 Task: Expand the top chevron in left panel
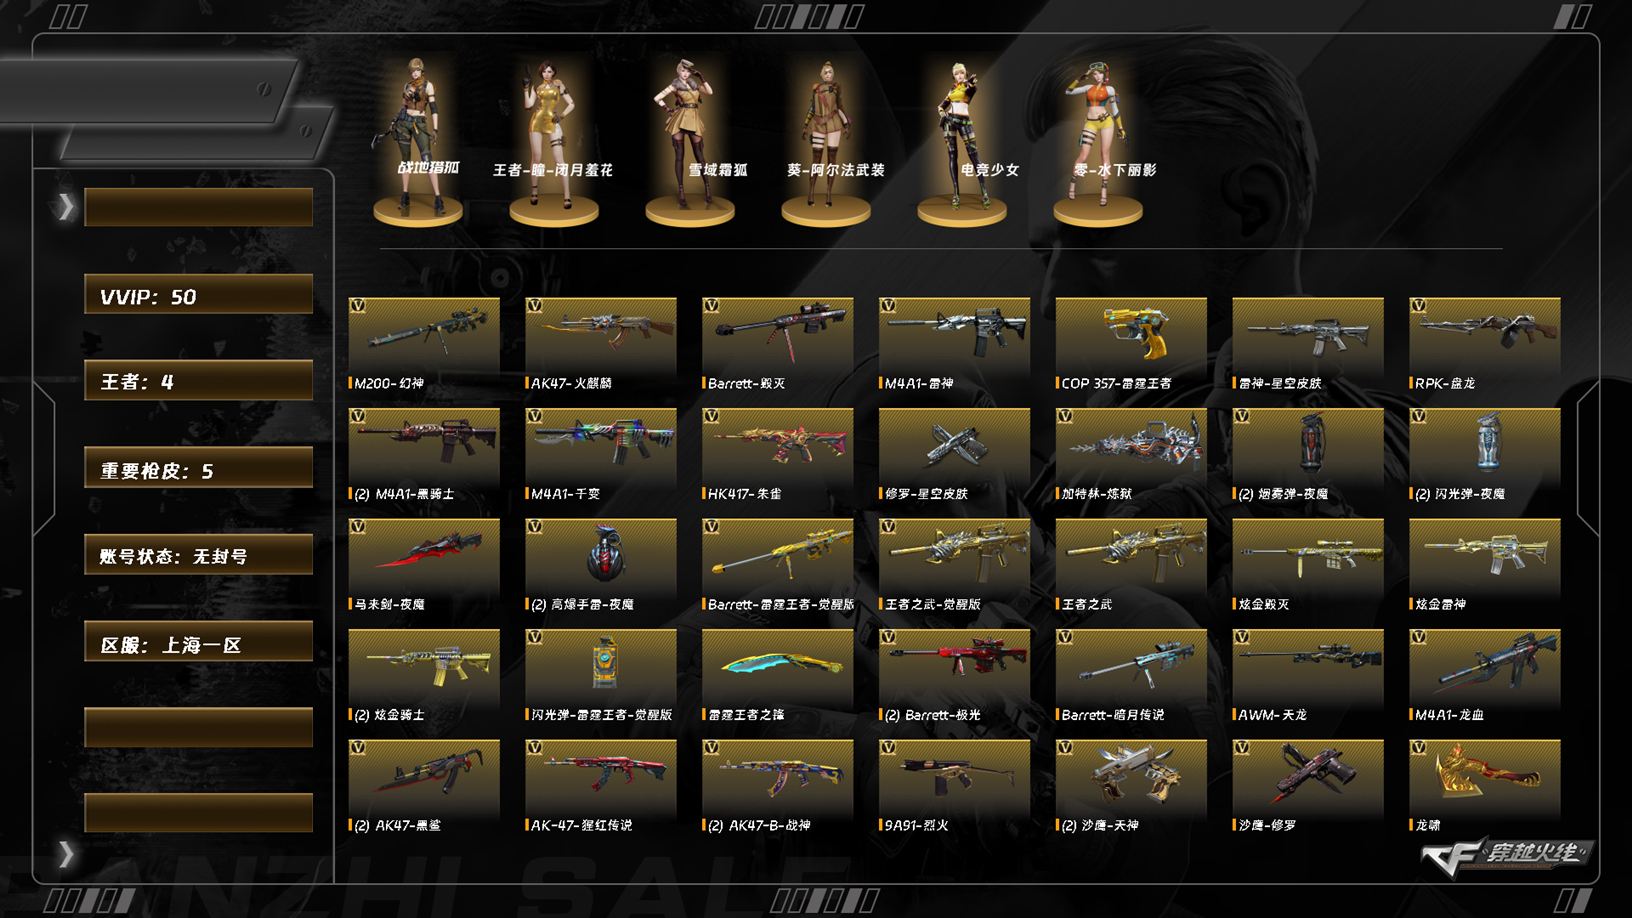(66, 207)
